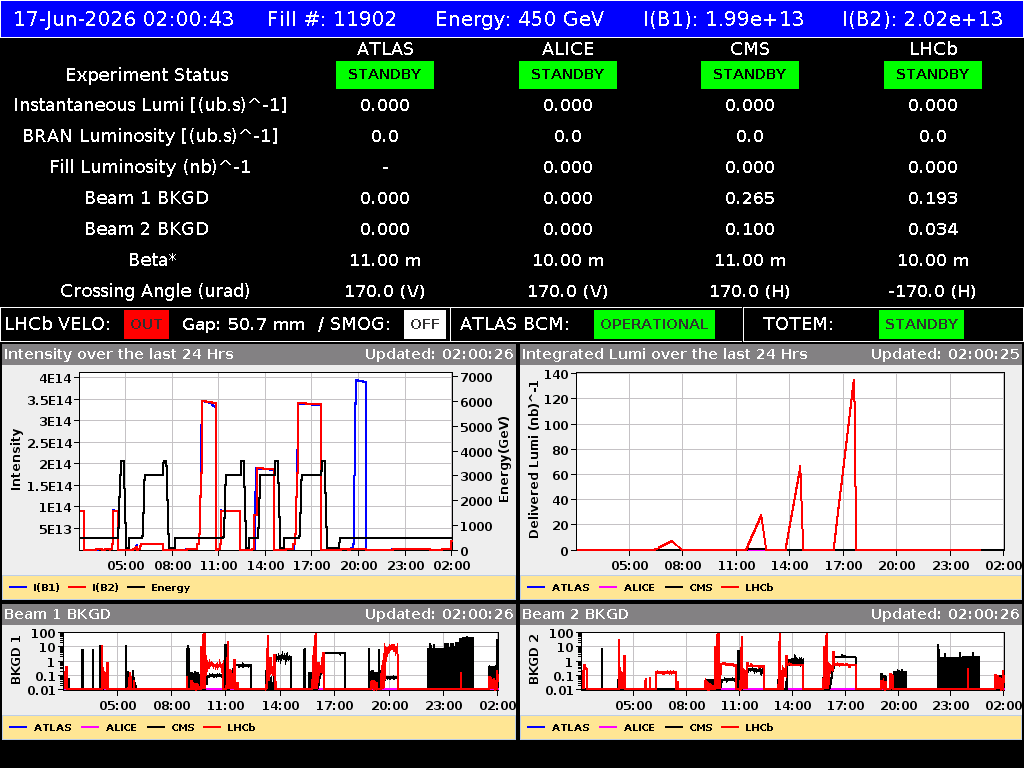This screenshot has width=1024, height=768.
Task: Click the Beam 1 BKGD panel title
Action: click(x=57, y=615)
